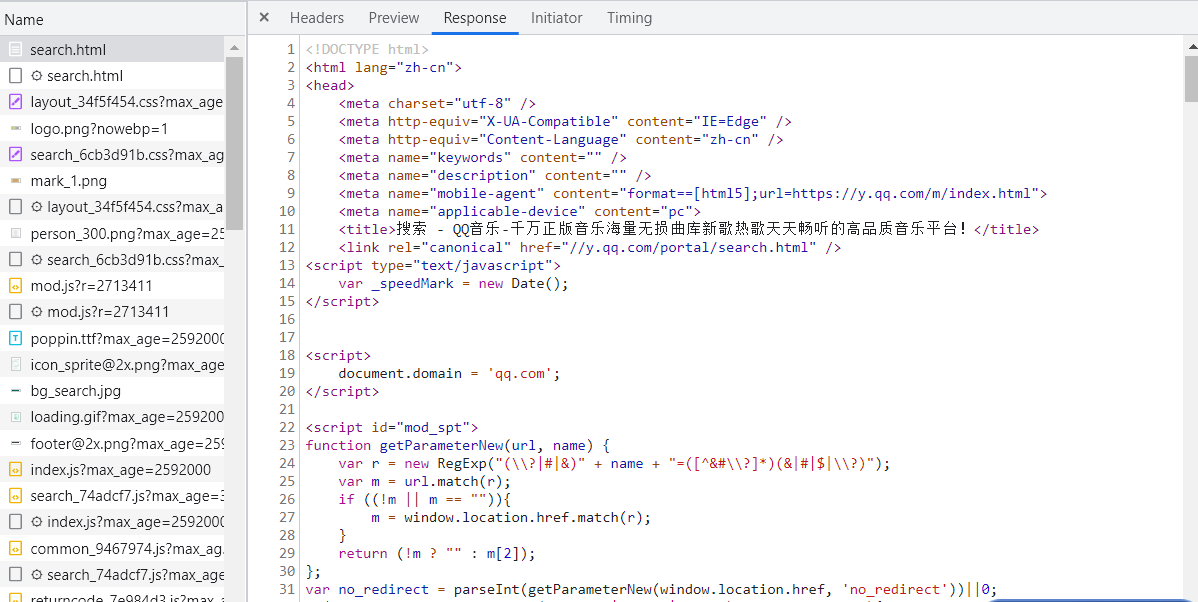Screen dimensions: 1198x602
Task: Click the image icon beside icon_sprite@2x.png
Action: point(15,364)
